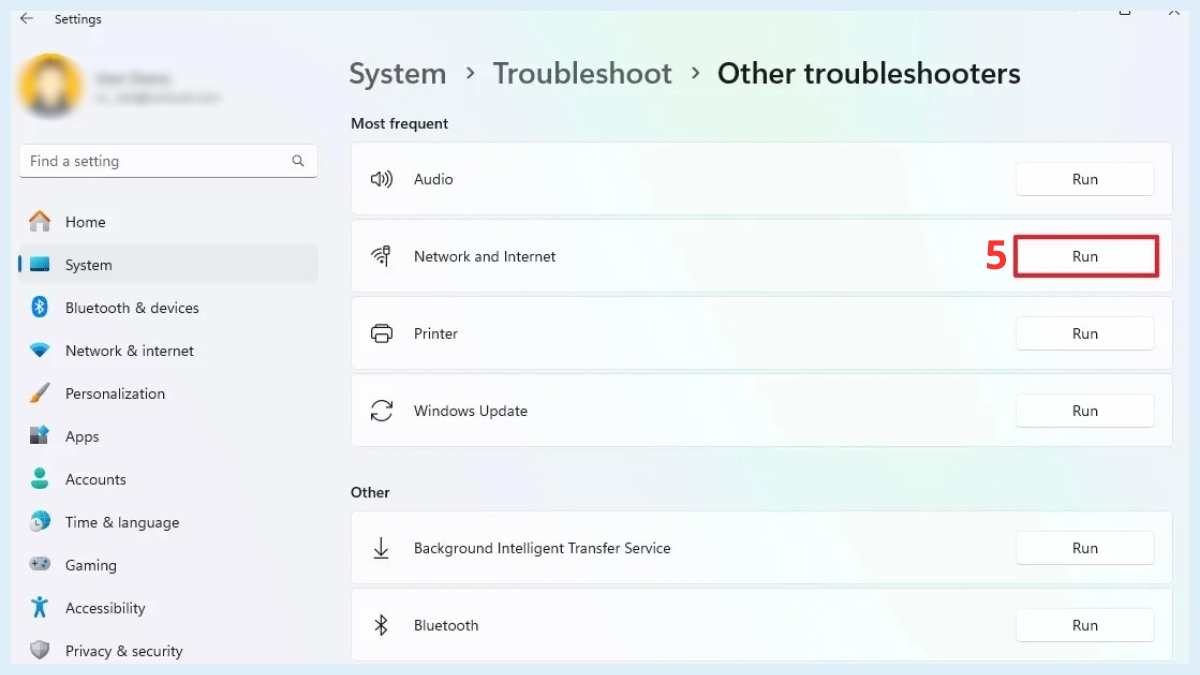Click the Printer icon

[381, 334]
